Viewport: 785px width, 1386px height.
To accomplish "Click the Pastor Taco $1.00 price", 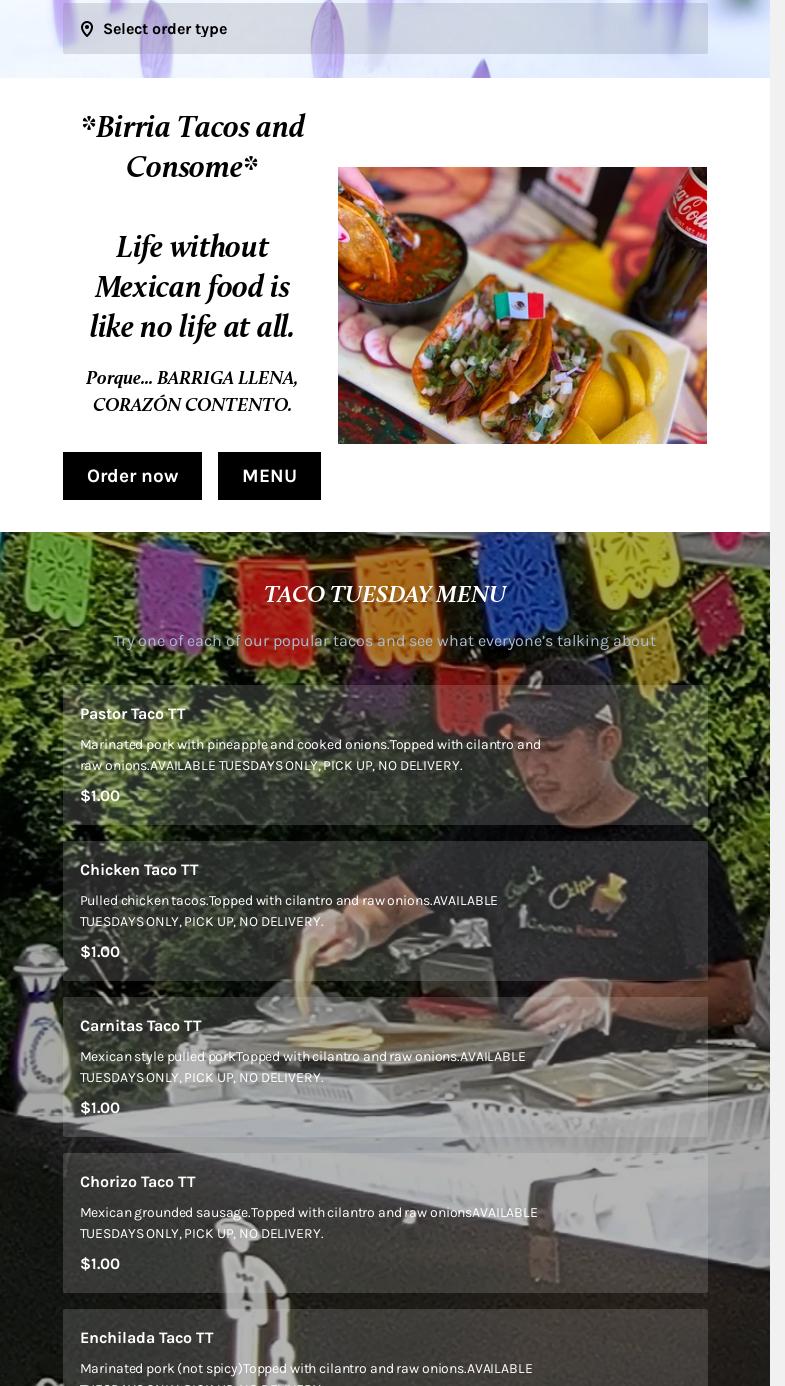I will tap(100, 796).
